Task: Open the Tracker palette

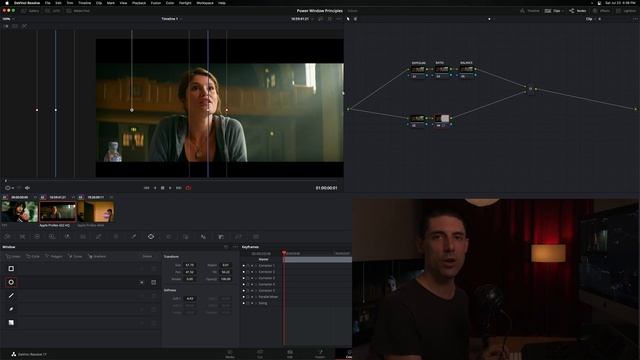Action: [169, 237]
